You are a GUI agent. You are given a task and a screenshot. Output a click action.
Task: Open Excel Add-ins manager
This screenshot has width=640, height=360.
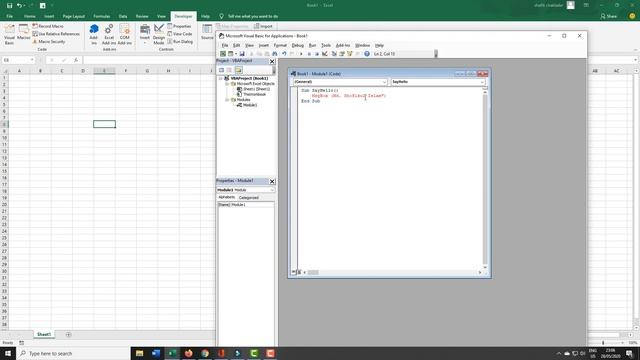pyautogui.click(x=109, y=34)
